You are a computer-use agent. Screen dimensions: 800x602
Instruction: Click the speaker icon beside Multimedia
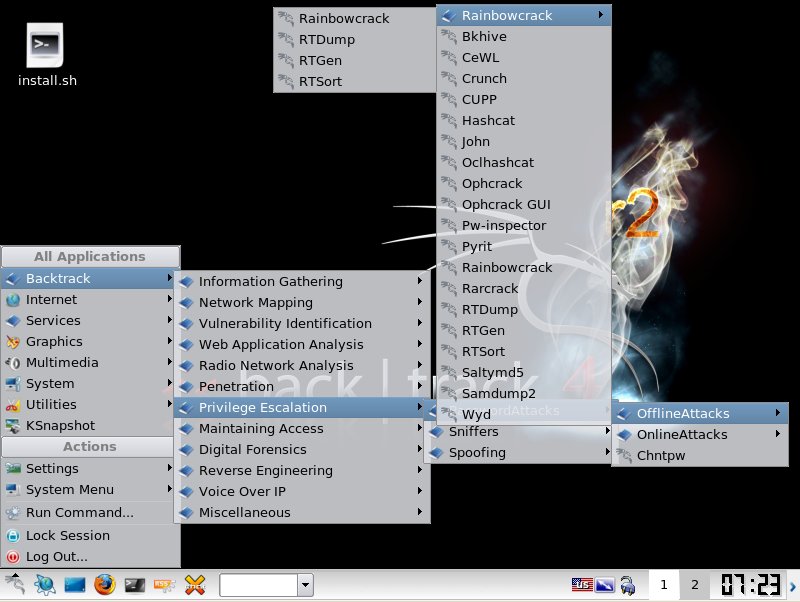tap(13, 363)
